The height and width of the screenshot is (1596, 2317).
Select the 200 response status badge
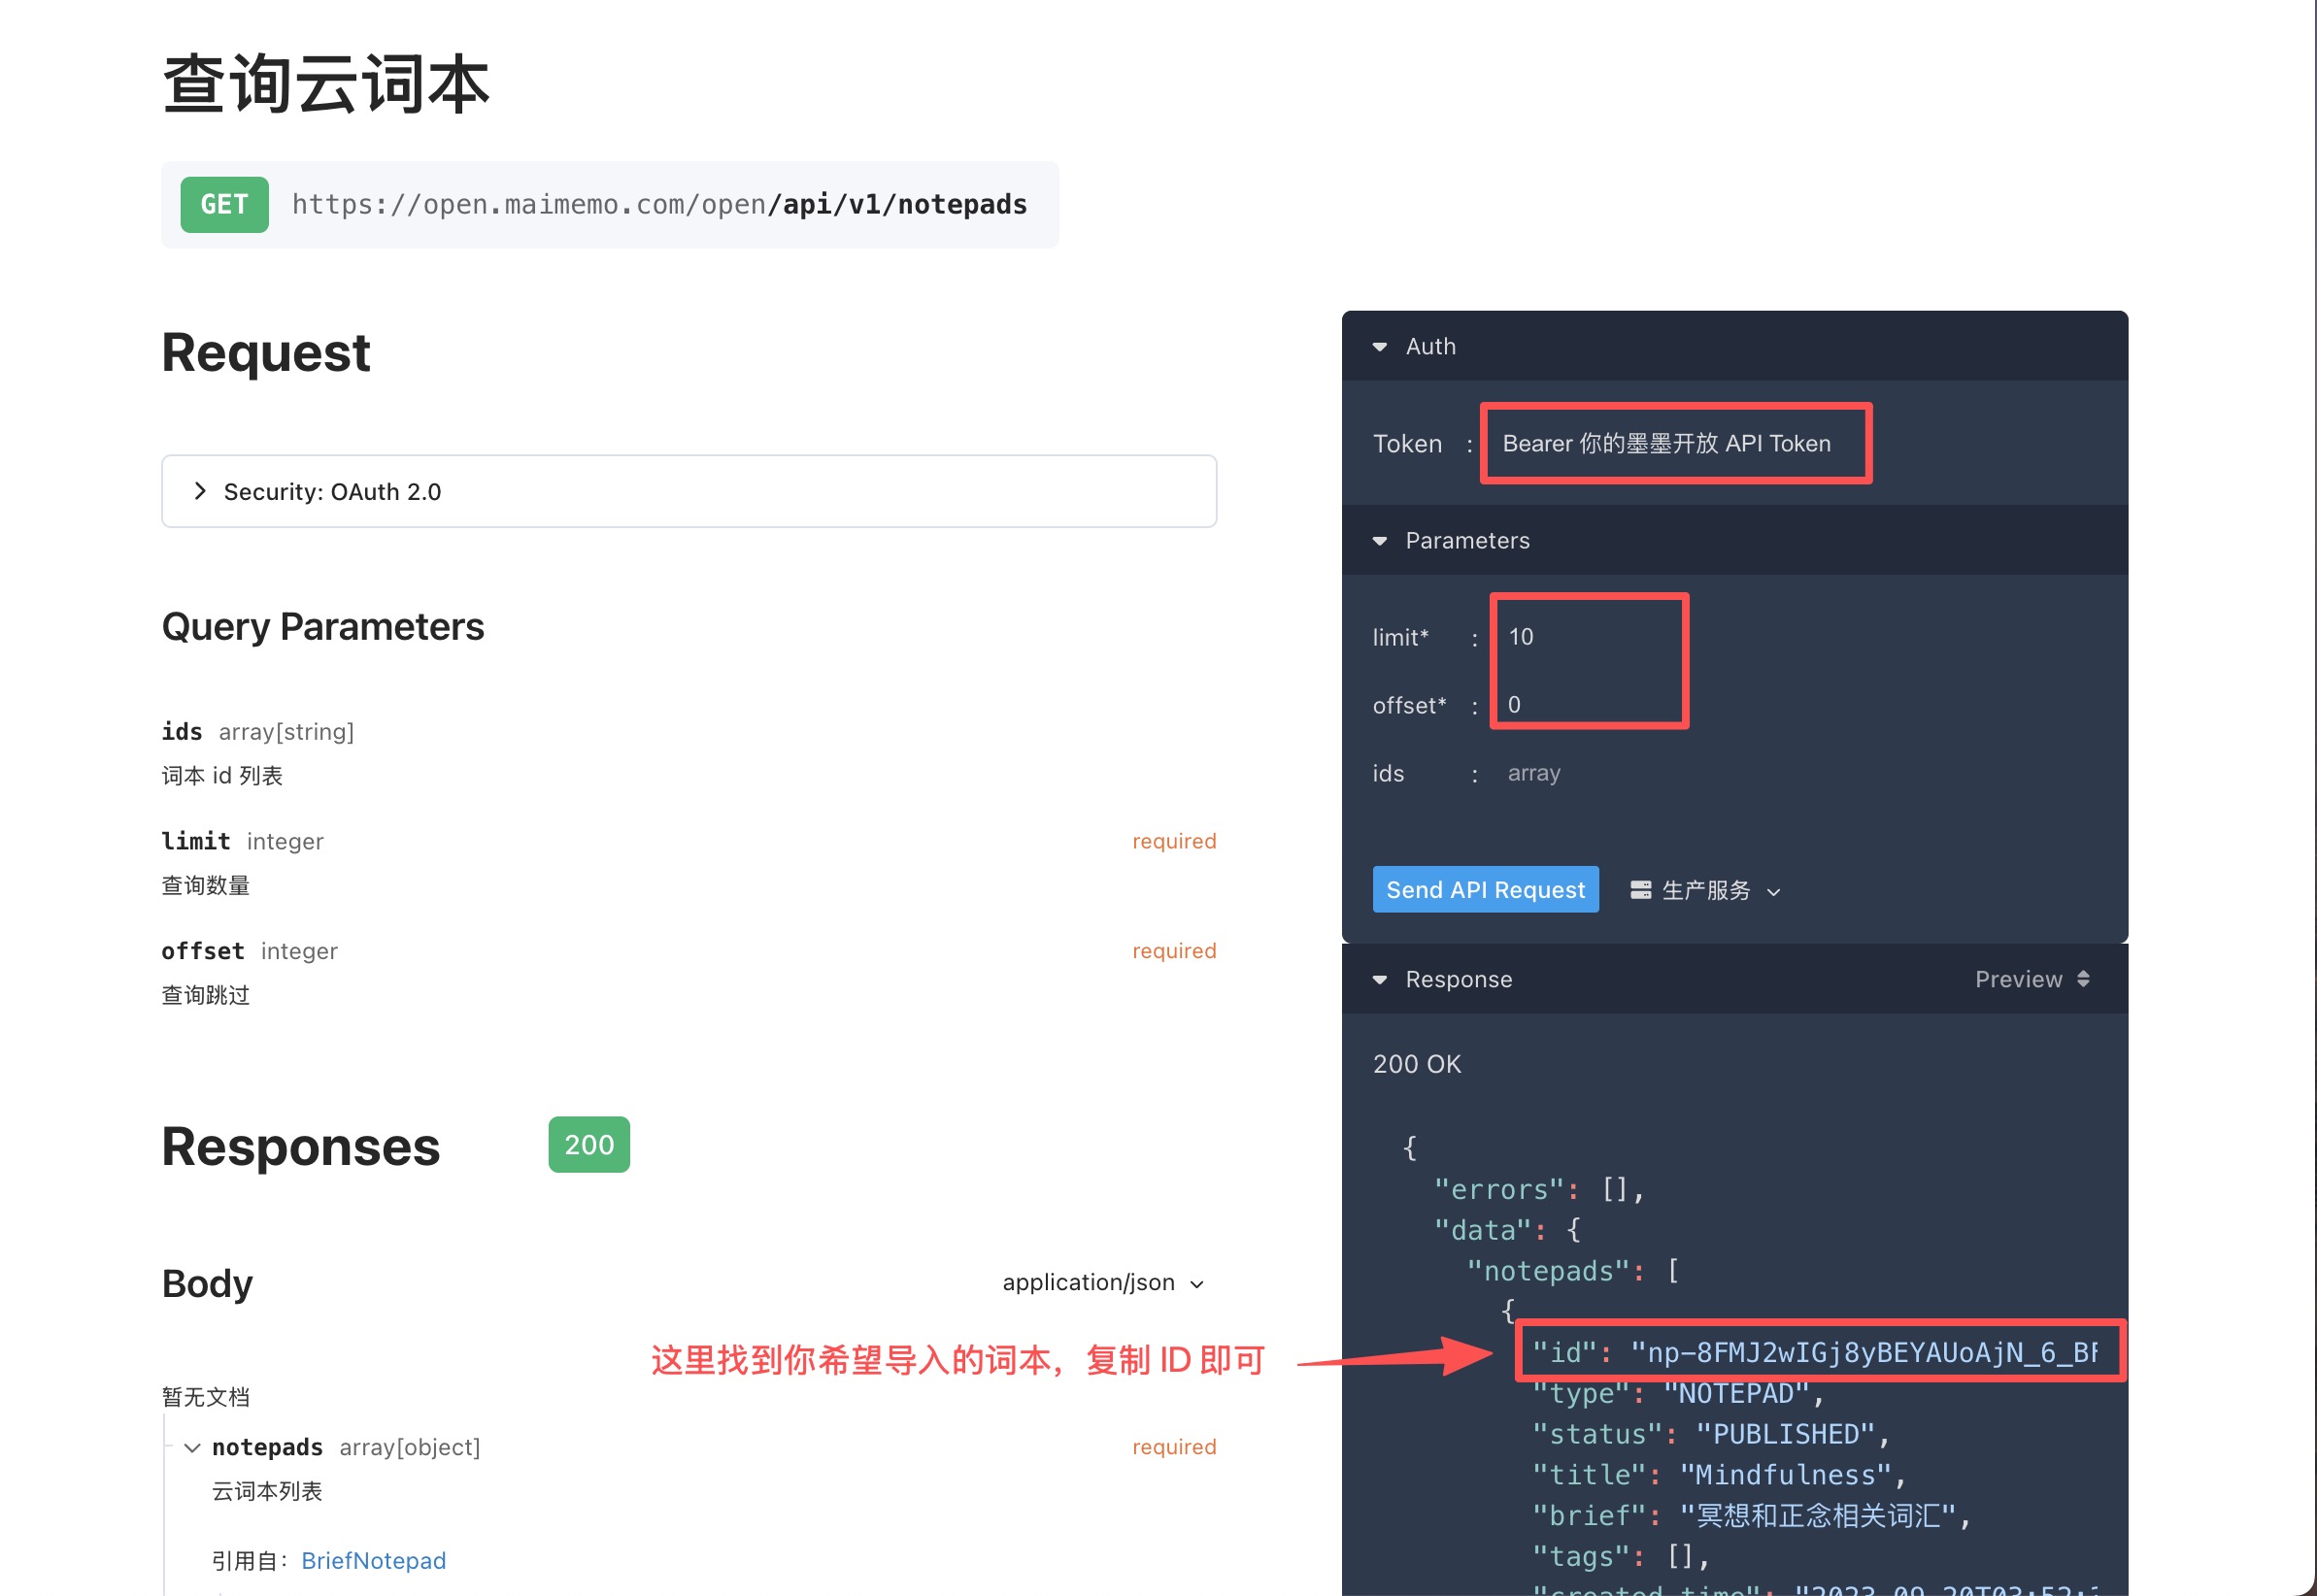[588, 1145]
